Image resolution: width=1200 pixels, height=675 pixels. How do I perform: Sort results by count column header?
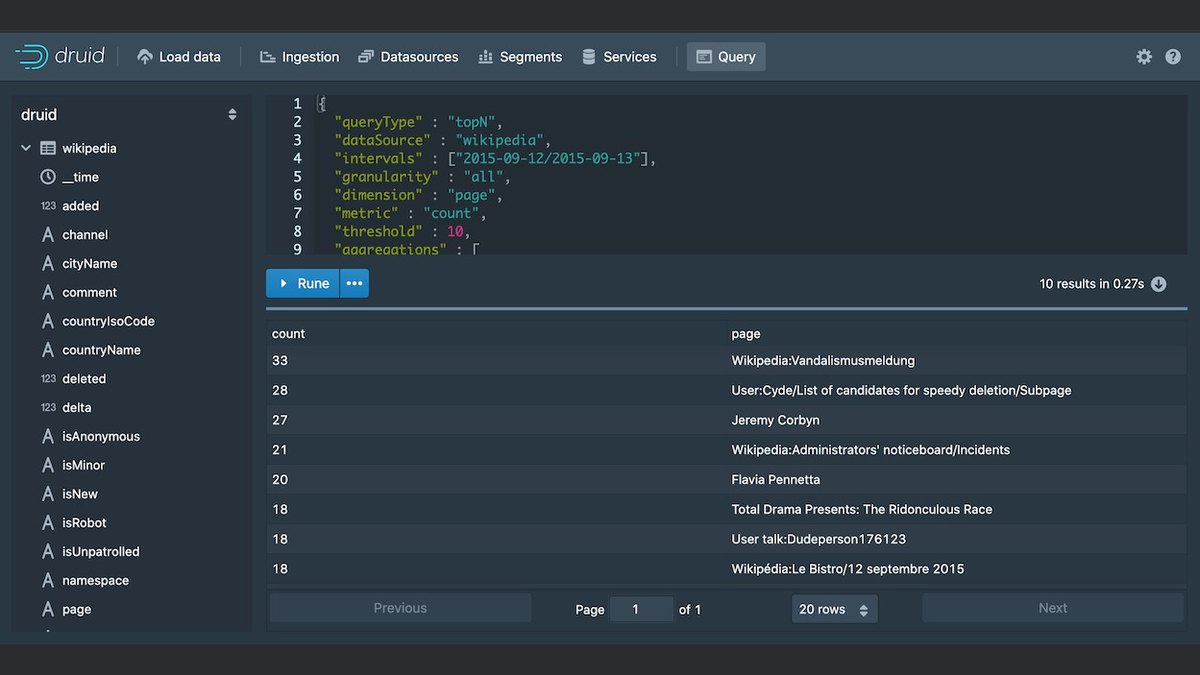click(x=288, y=334)
